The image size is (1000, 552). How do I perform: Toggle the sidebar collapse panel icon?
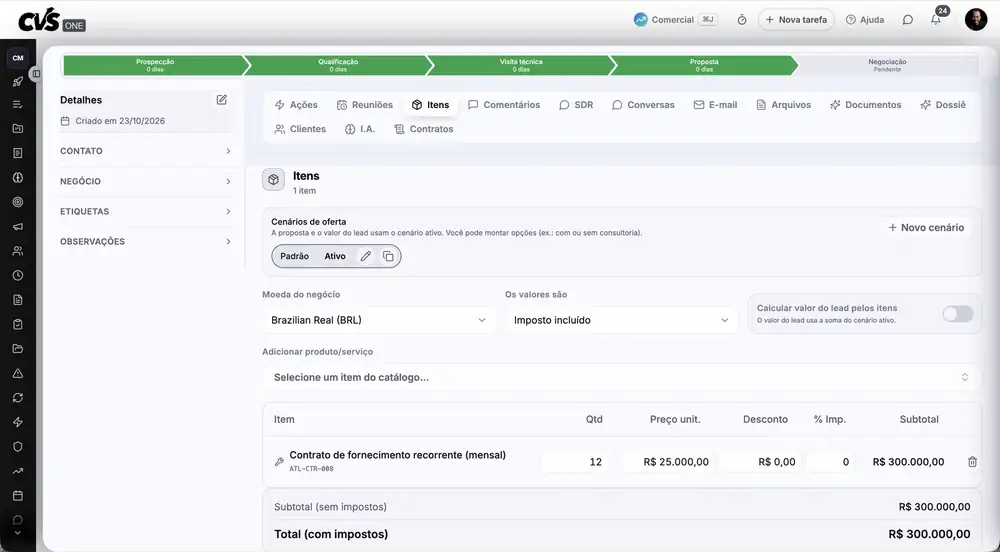point(36,74)
